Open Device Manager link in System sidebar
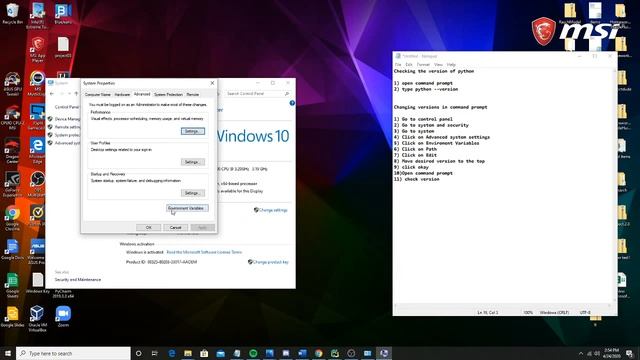Screen dimensions: 640x360 67,119
